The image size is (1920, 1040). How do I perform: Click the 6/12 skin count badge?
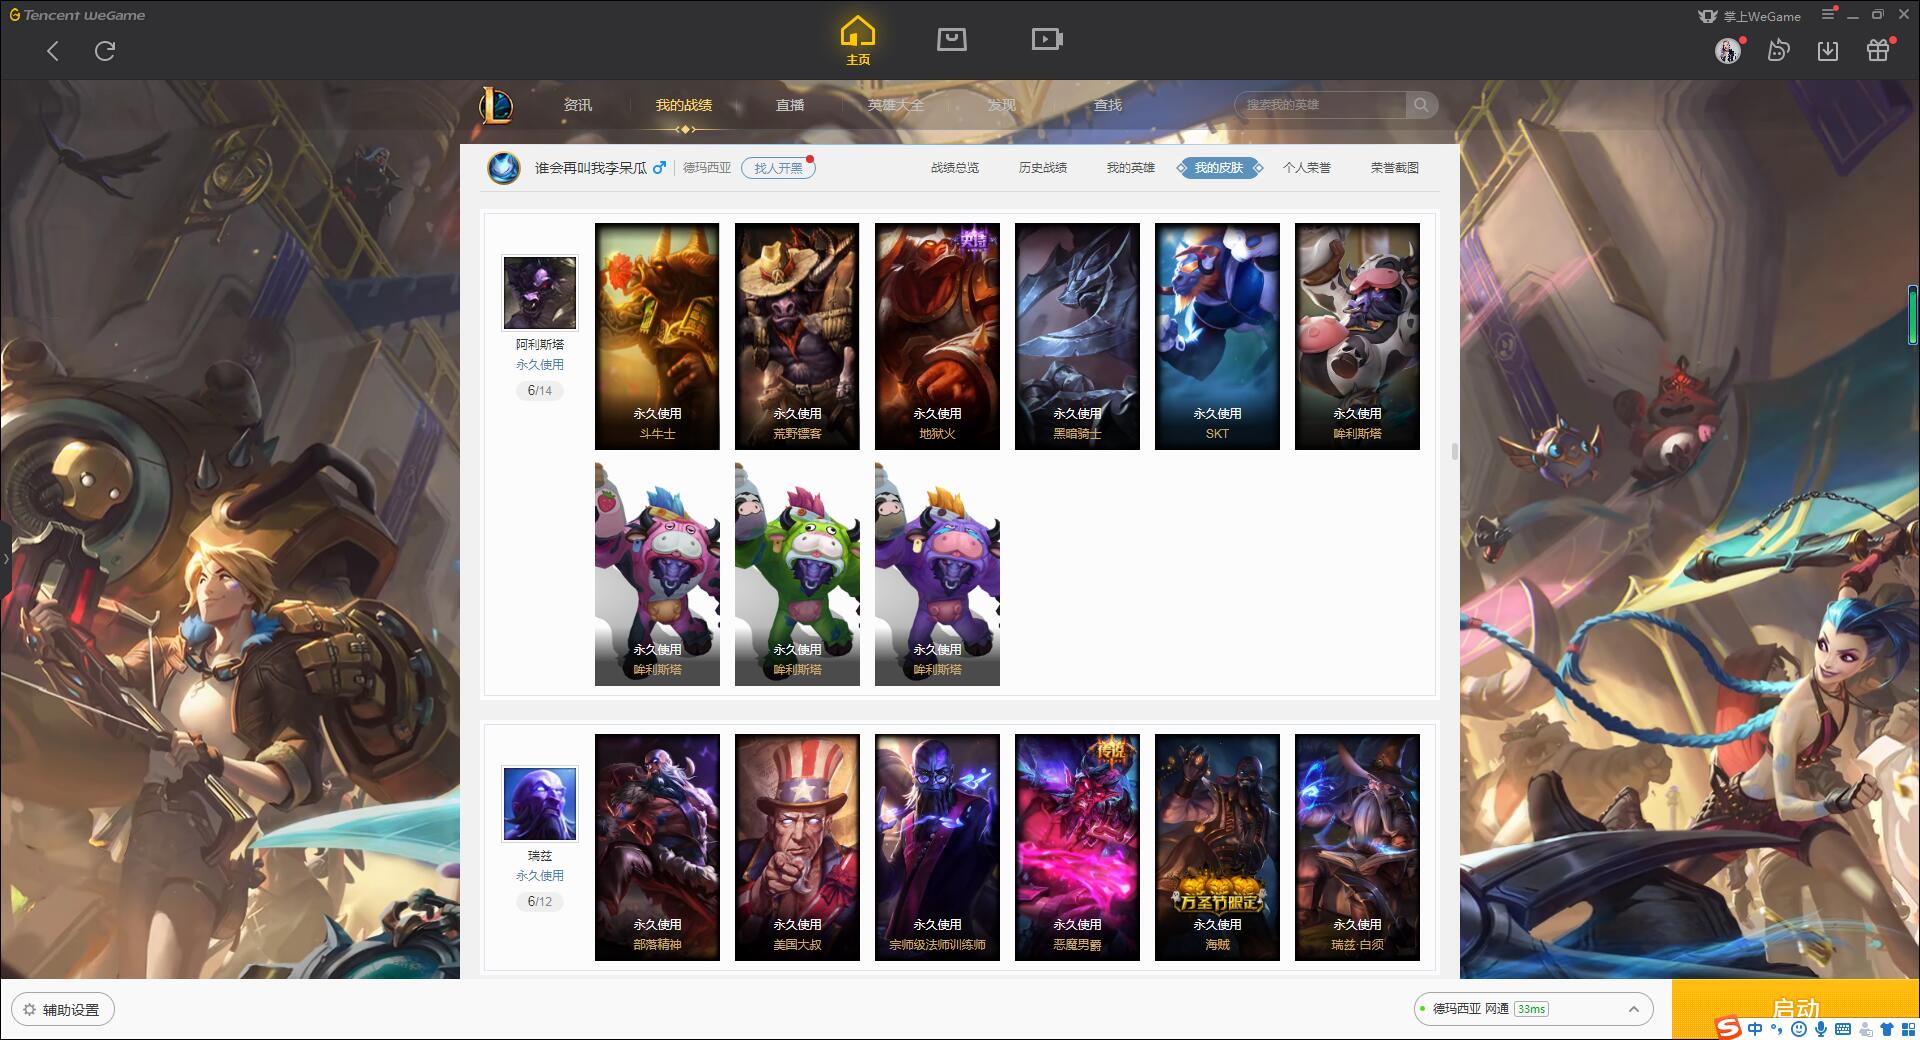540,902
